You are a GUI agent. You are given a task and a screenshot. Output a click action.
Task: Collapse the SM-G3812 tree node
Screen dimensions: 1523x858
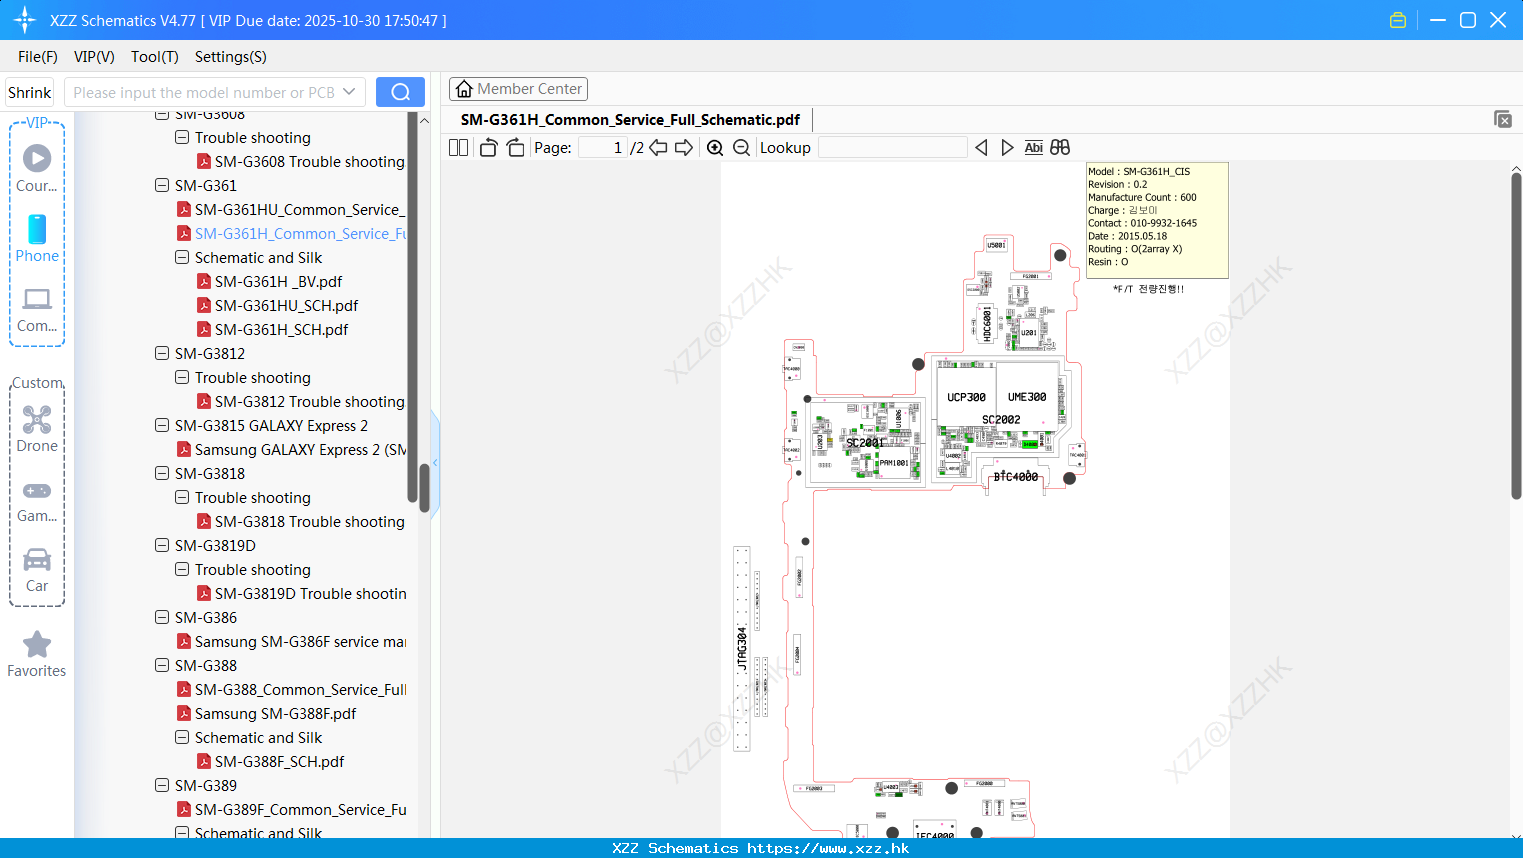click(162, 353)
